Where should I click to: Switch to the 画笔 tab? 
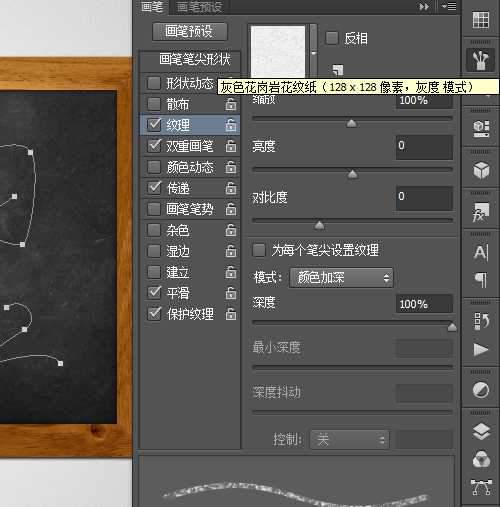pos(152,6)
